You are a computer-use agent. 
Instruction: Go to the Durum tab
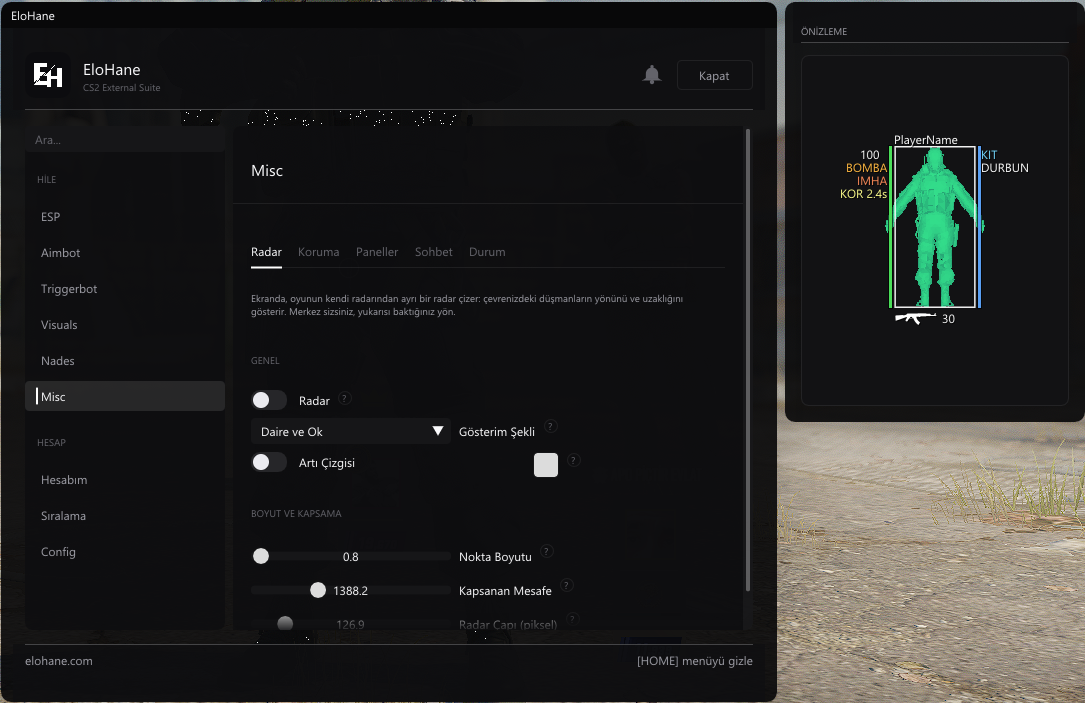487,252
